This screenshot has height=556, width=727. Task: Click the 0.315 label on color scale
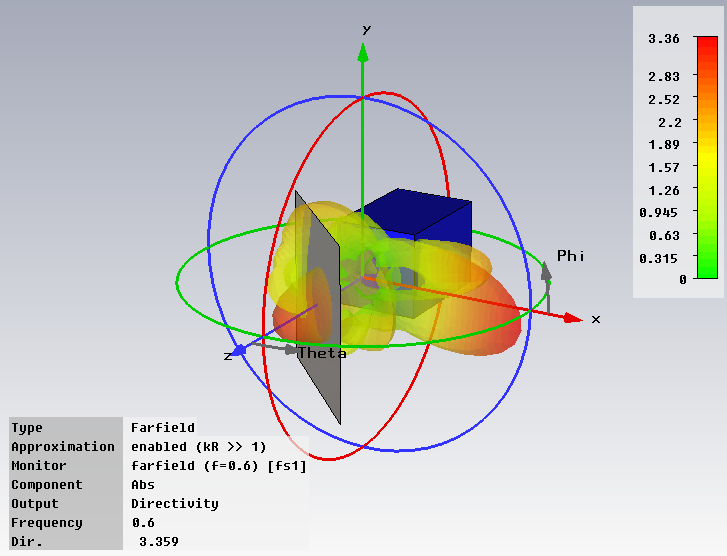coord(658,258)
